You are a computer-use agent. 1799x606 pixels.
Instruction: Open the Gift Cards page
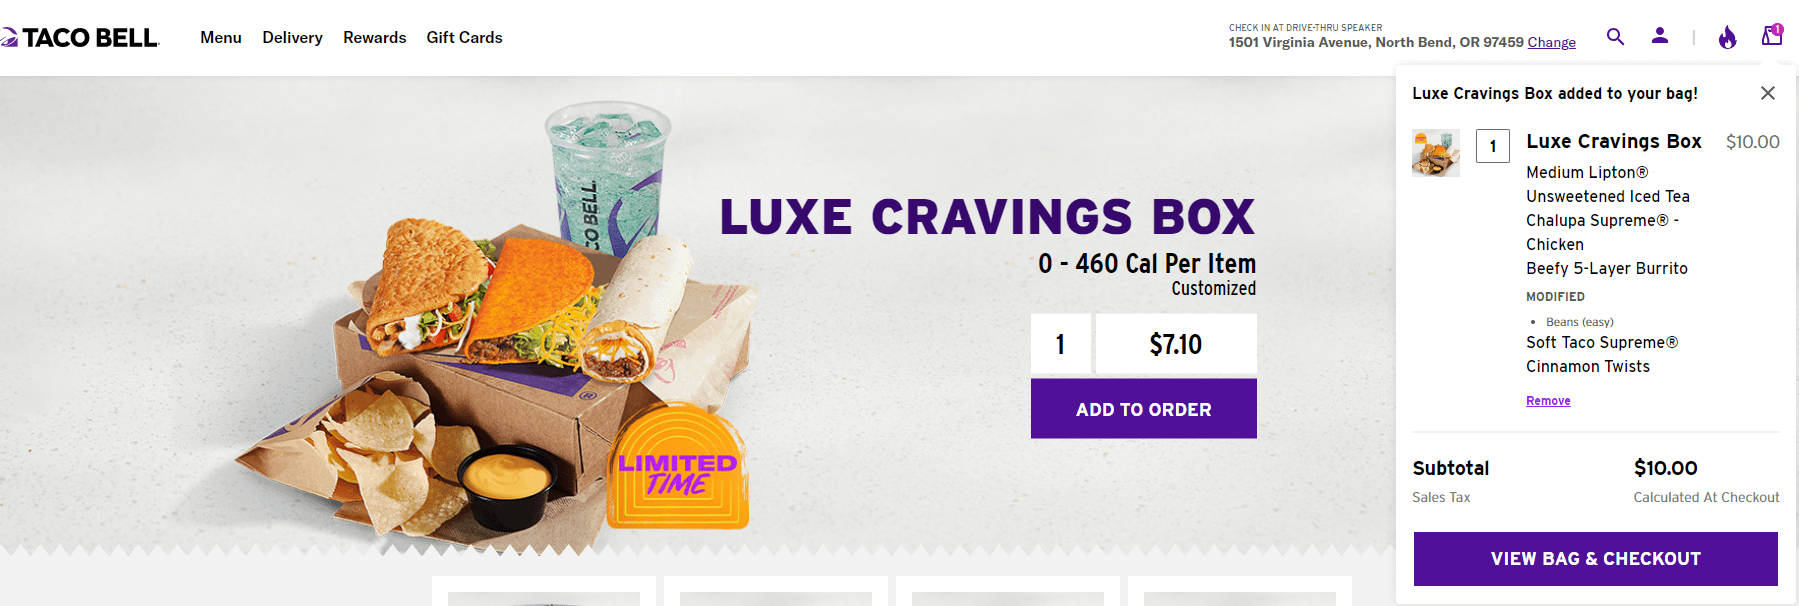pyautogui.click(x=464, y=37)
